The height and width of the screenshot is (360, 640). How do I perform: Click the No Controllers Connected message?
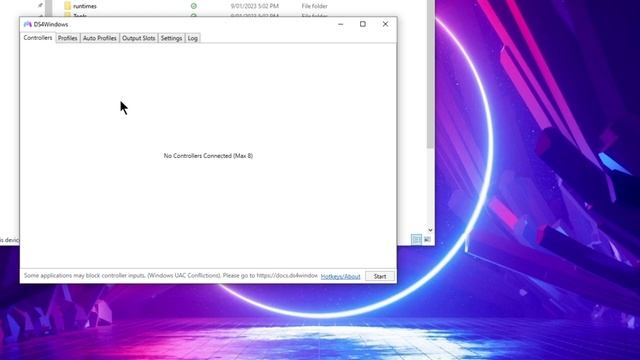click(x=208, y=156)
